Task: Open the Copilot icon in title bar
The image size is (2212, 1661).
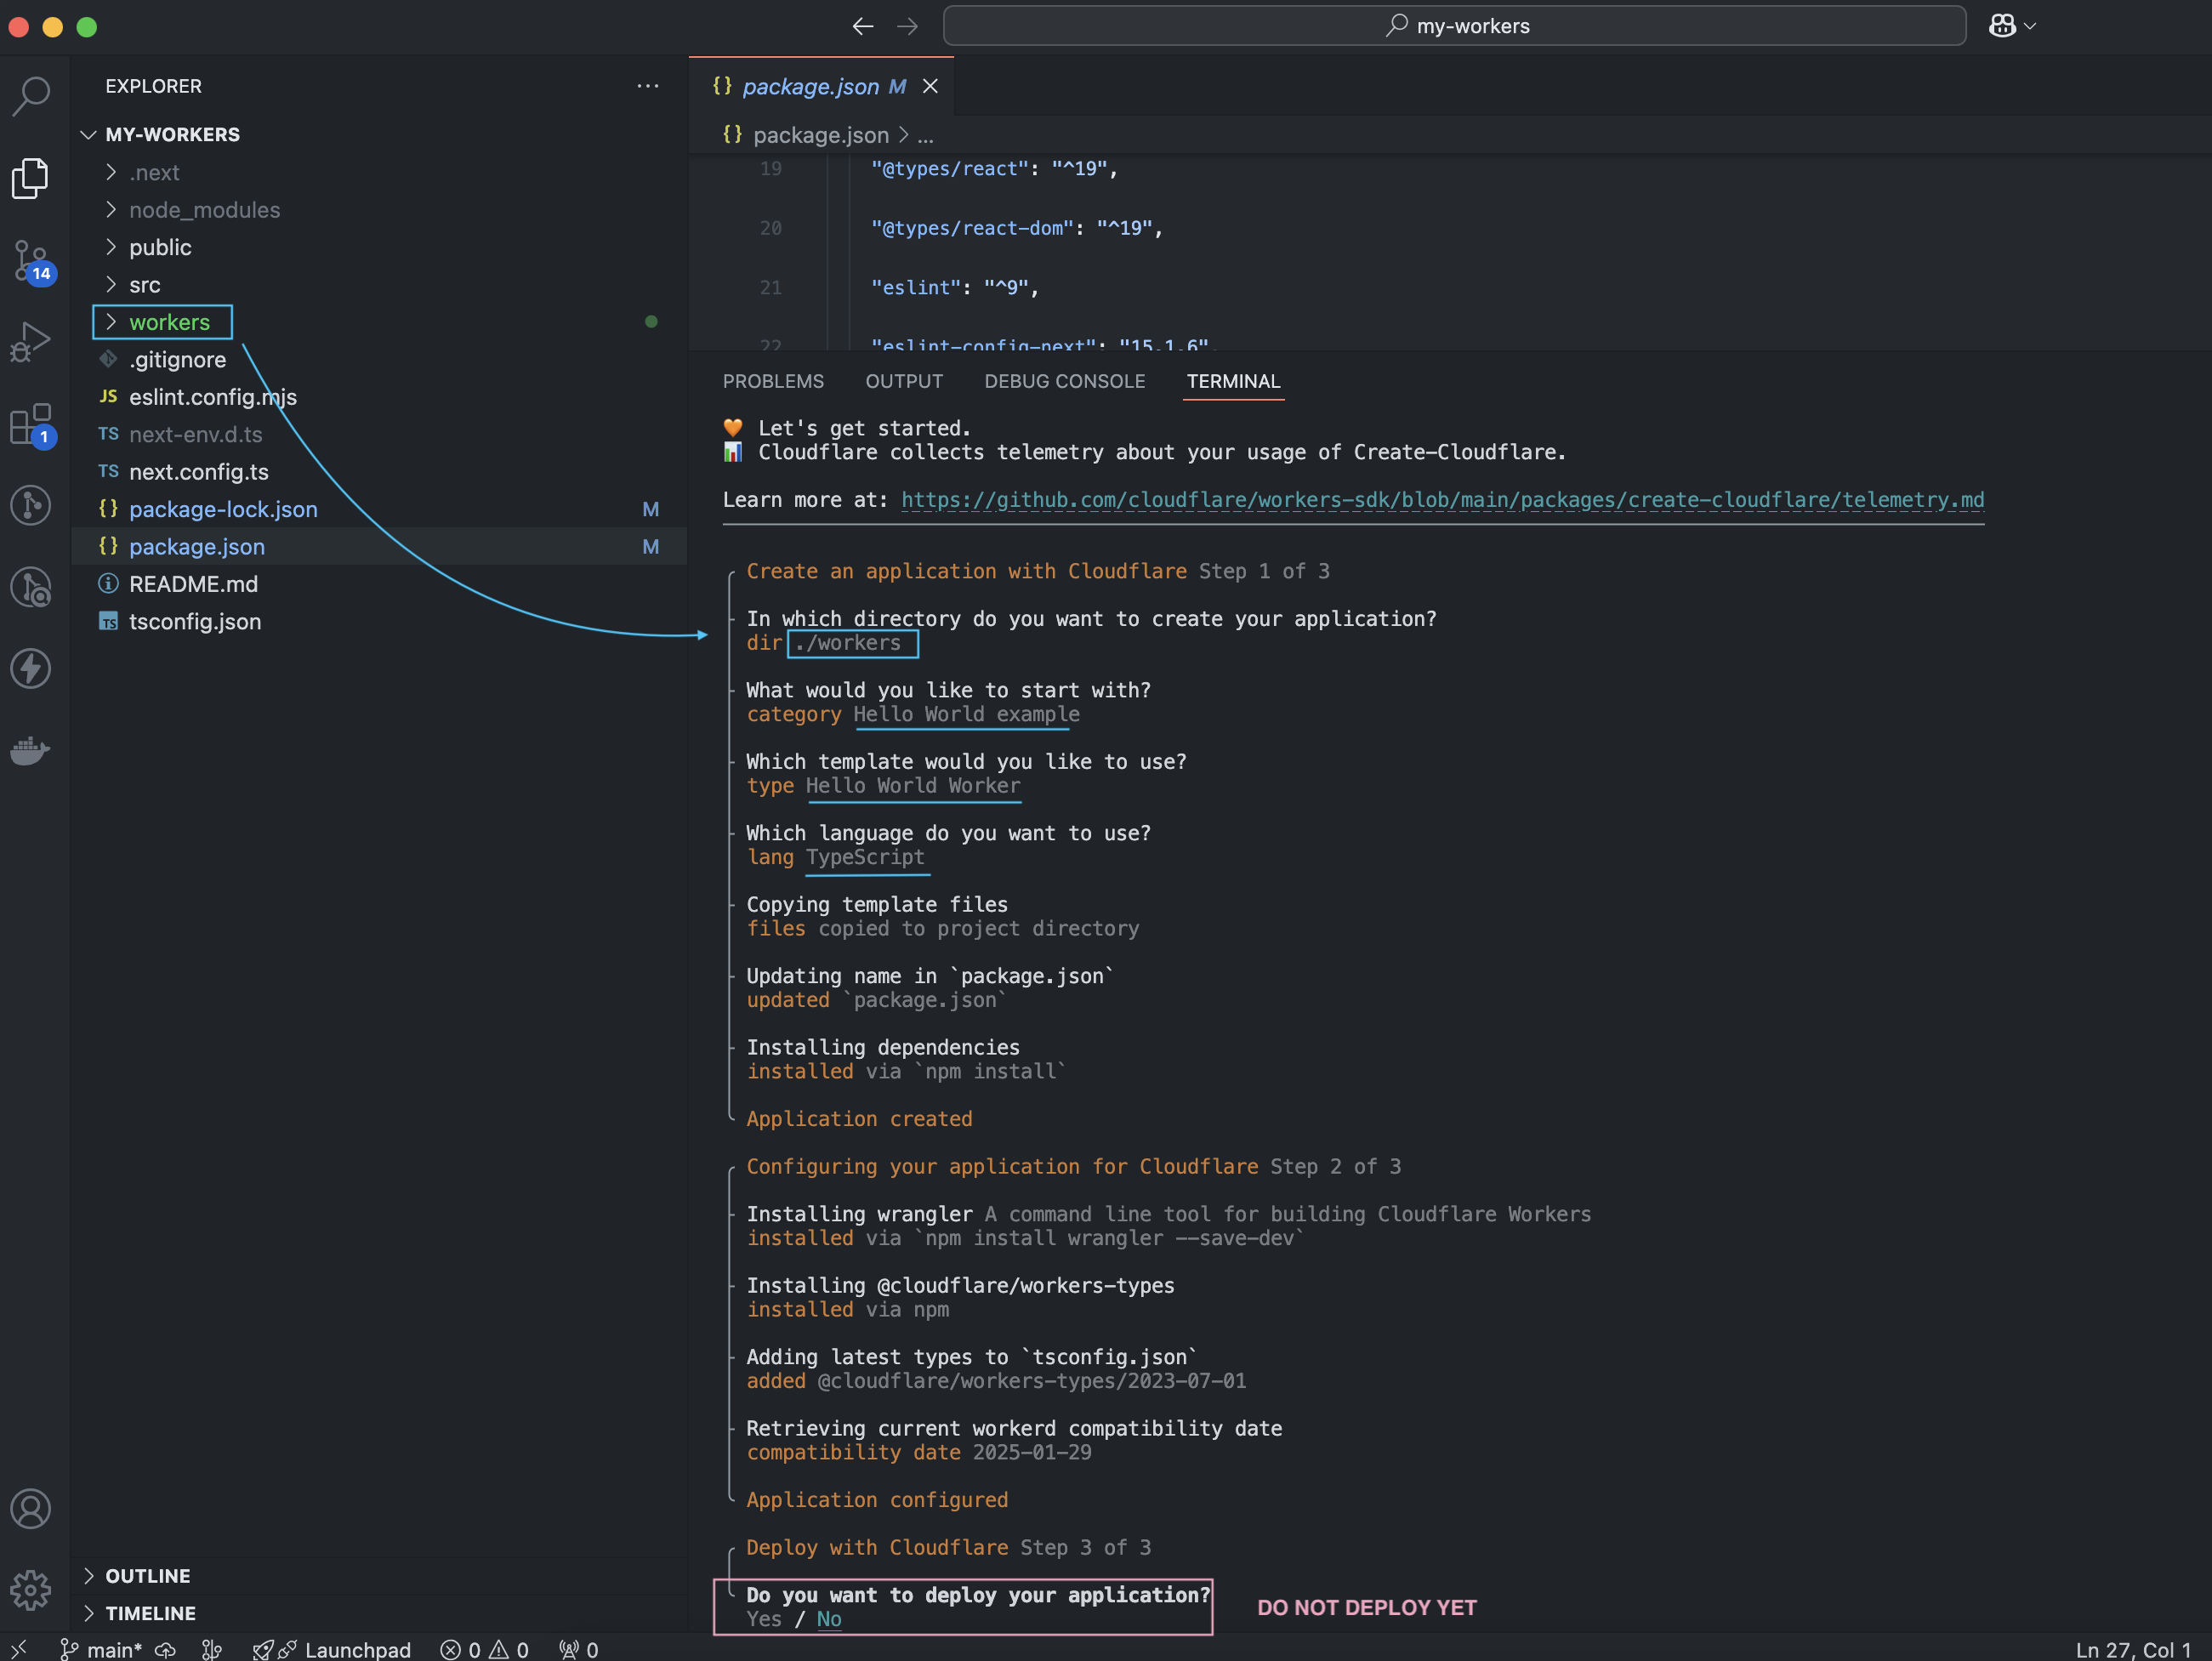Action: tap(2002, 26)
